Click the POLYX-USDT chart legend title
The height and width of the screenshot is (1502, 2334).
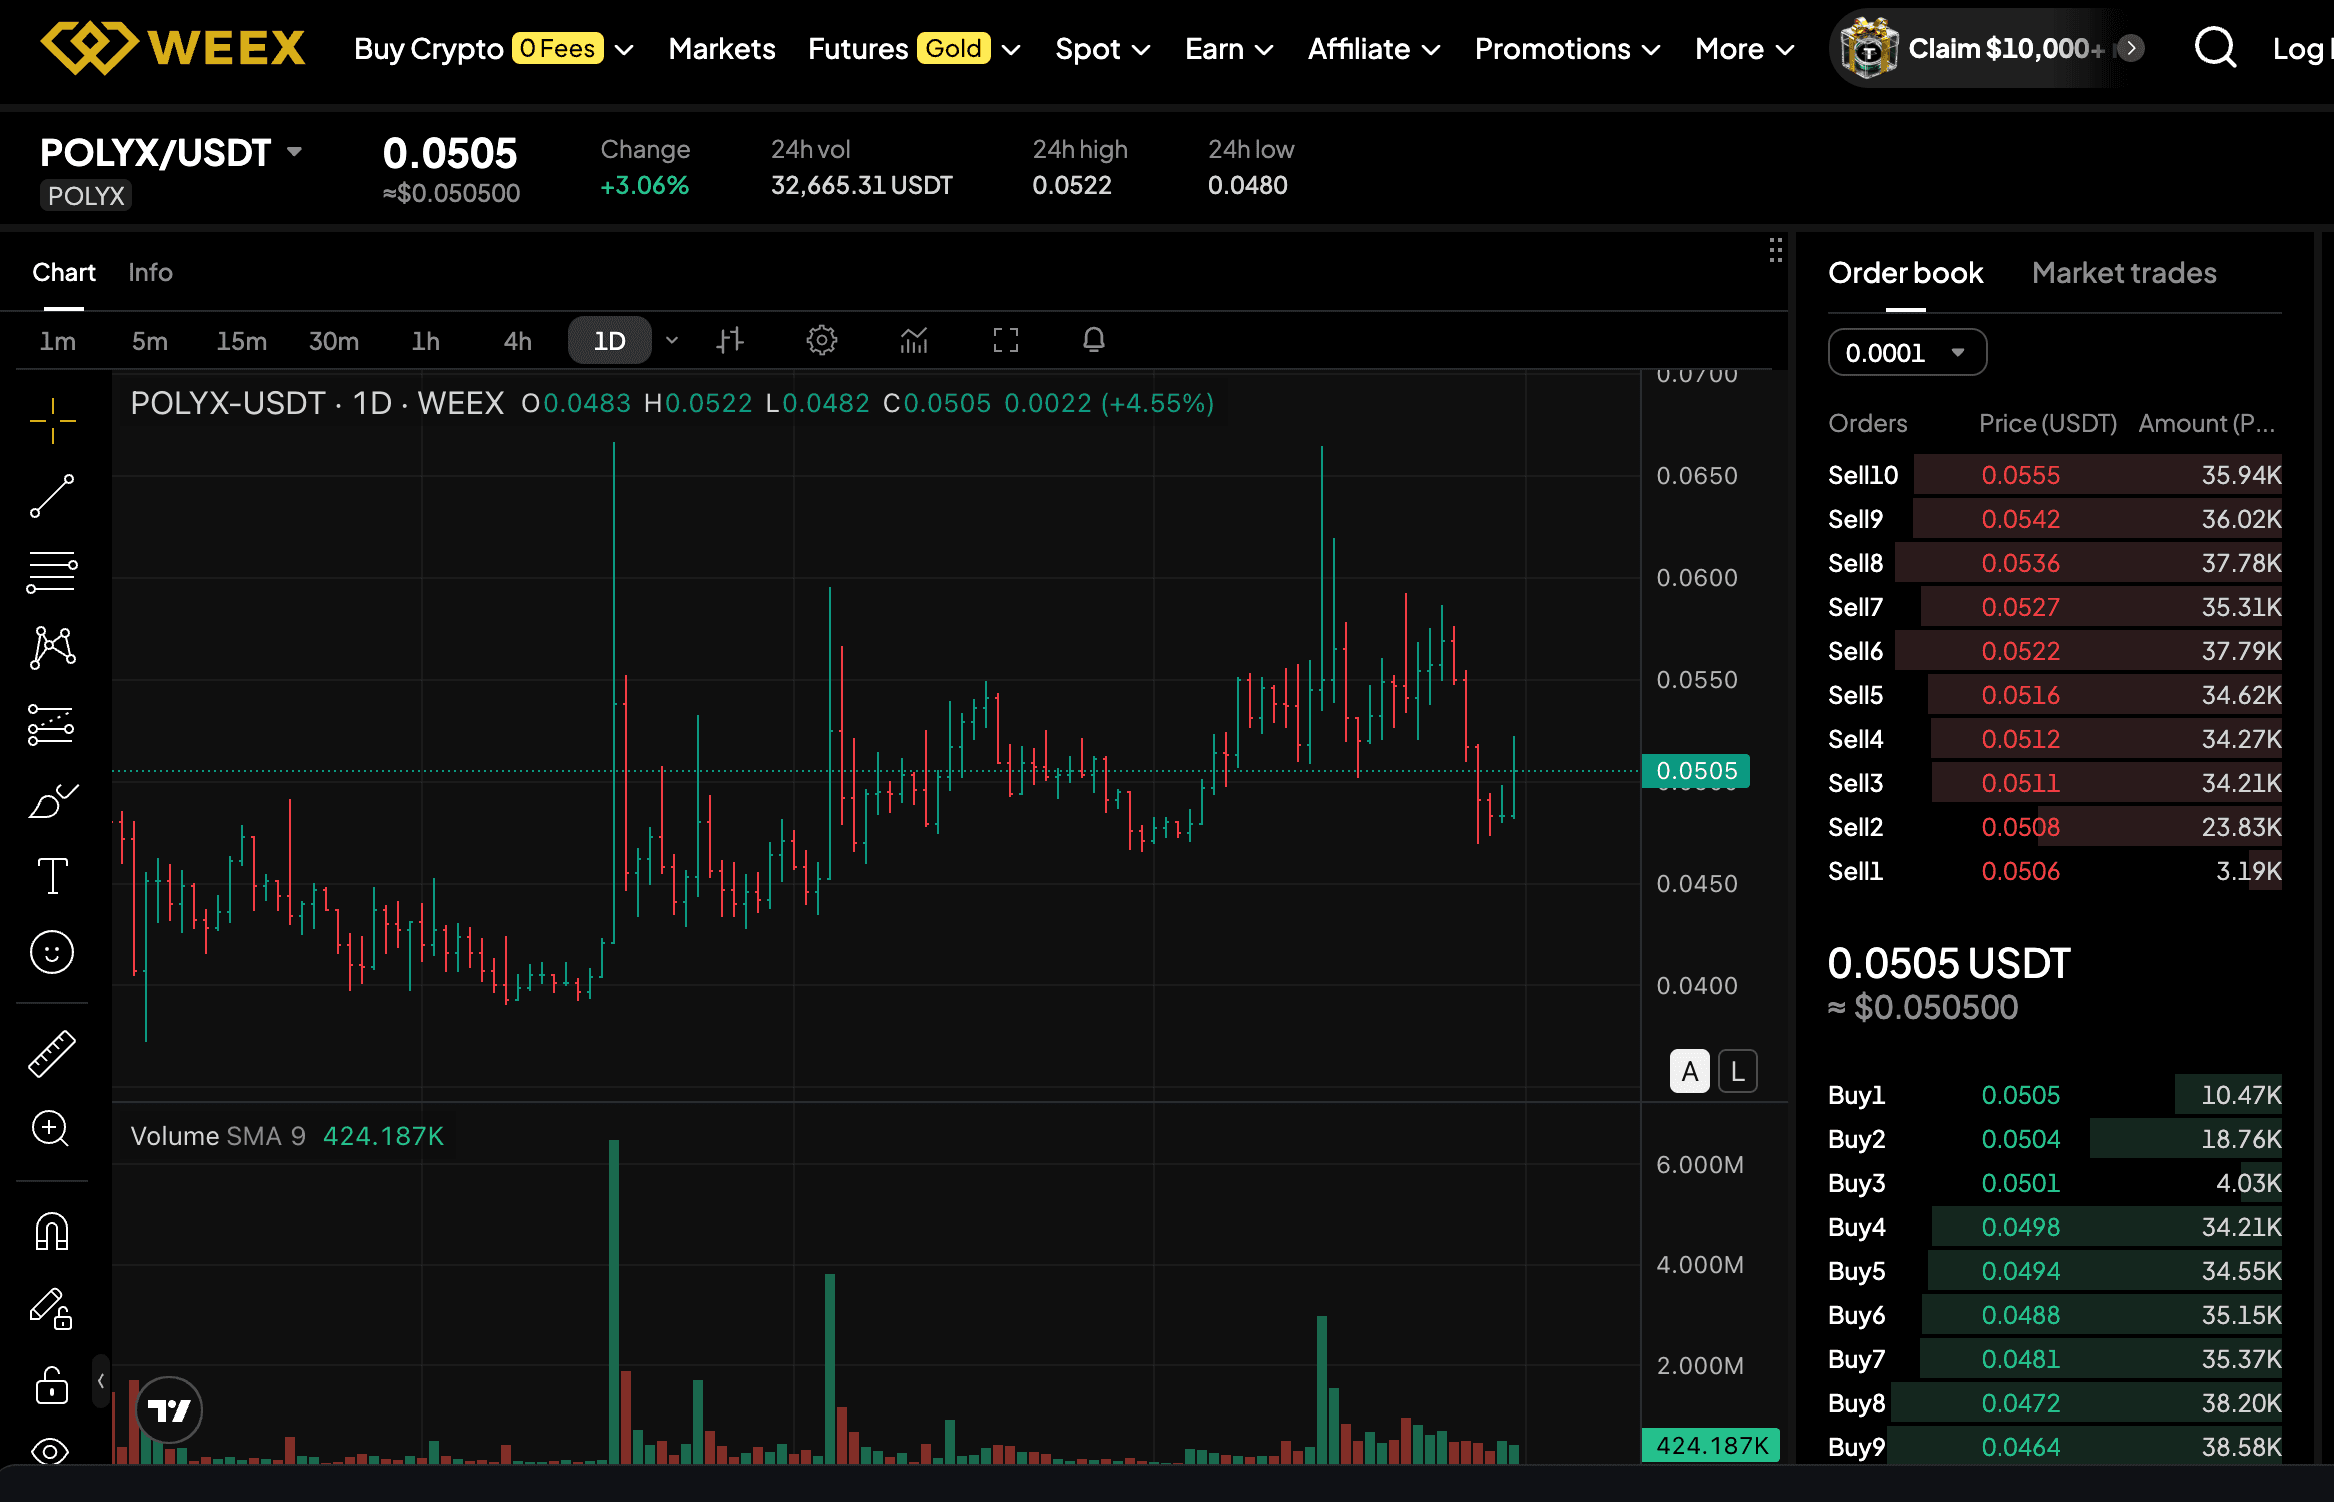(317, 403)
